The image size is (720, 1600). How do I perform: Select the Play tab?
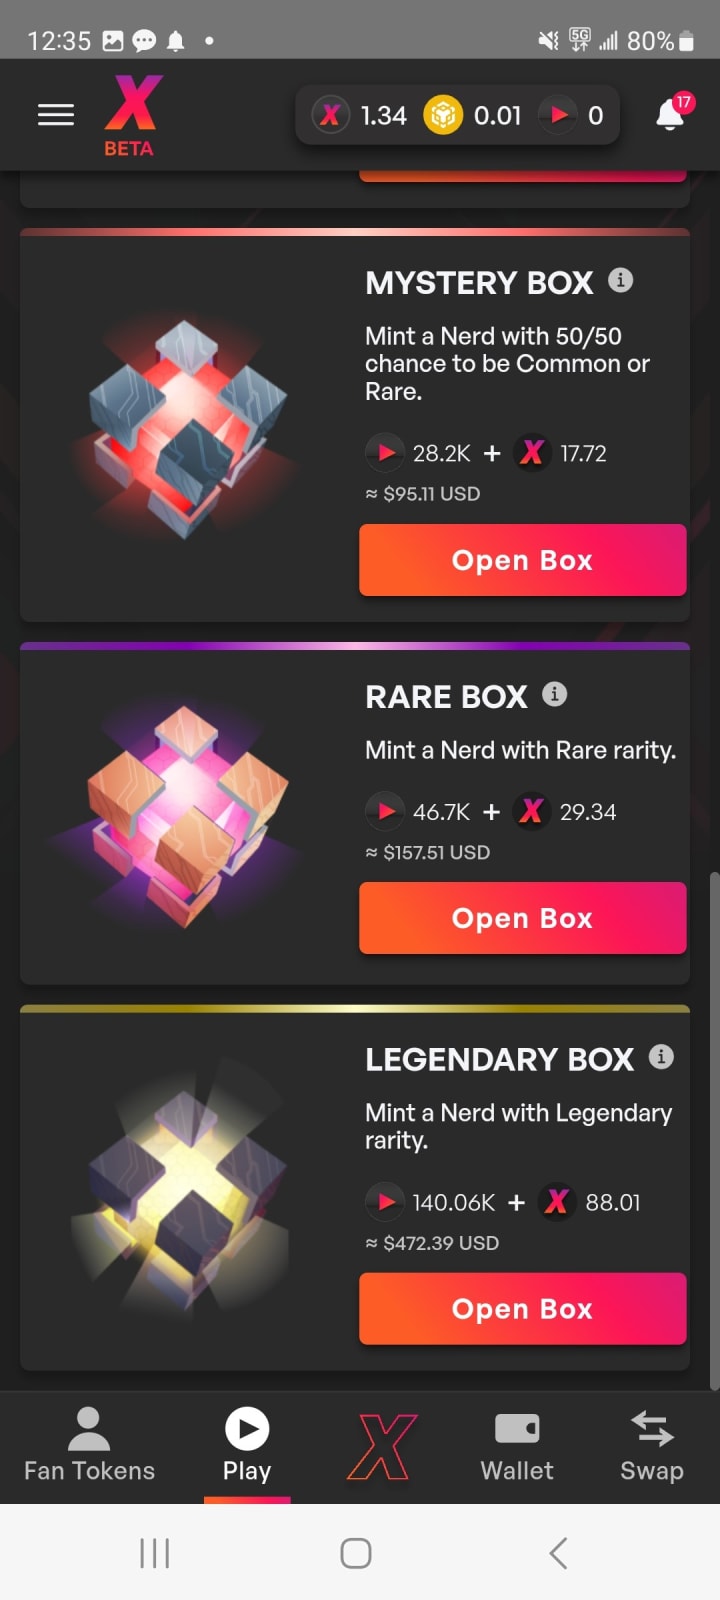tap(247, 1445)
